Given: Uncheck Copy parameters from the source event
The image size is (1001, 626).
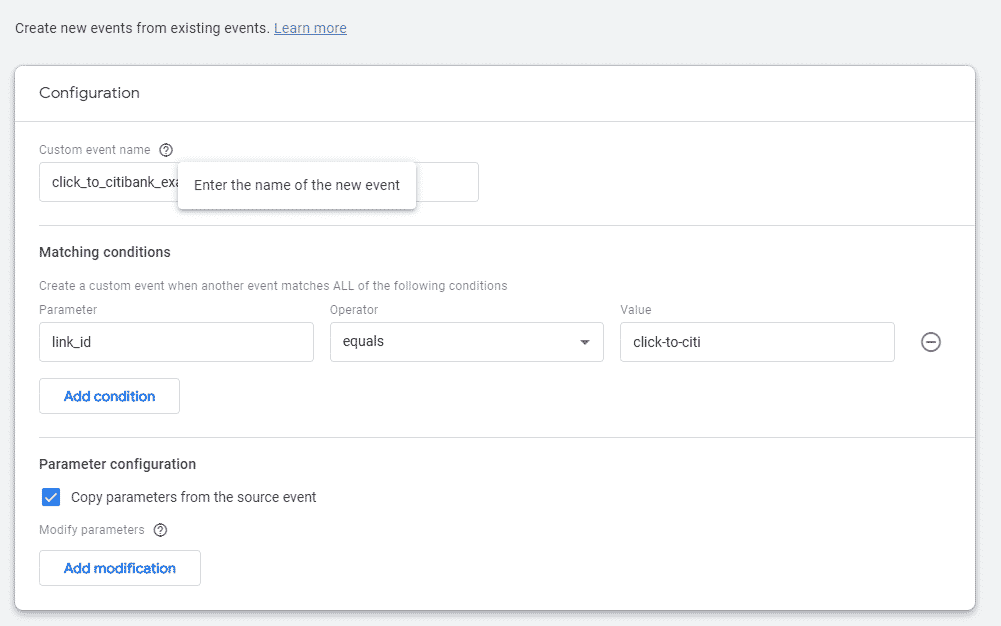Looking at the screenshot, I should [x=51, y=497].
